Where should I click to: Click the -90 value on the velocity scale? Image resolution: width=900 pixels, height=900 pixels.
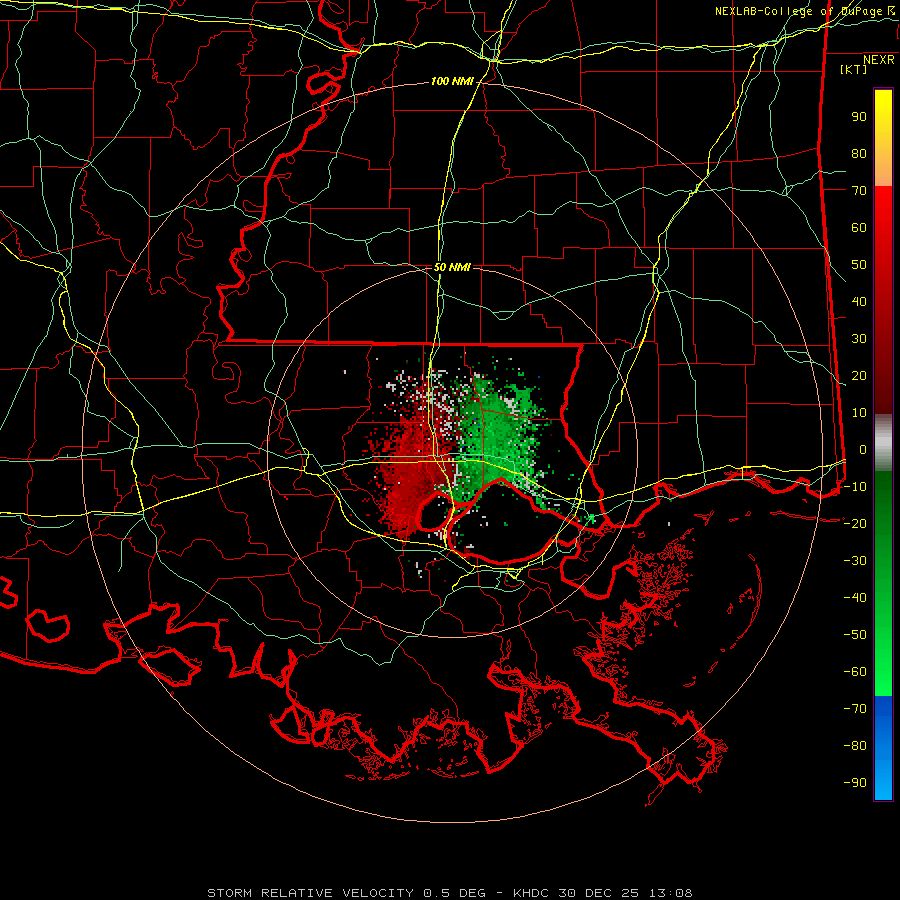[x=855, y=783]
